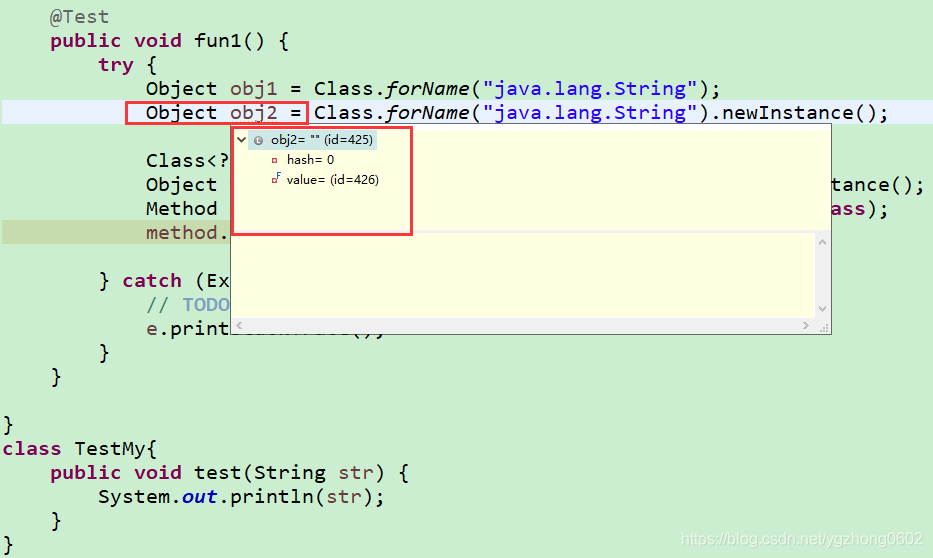Click the TODO comment line
Image resolution: width=933 pixels, height=558 pixels.
click(187, 305)
